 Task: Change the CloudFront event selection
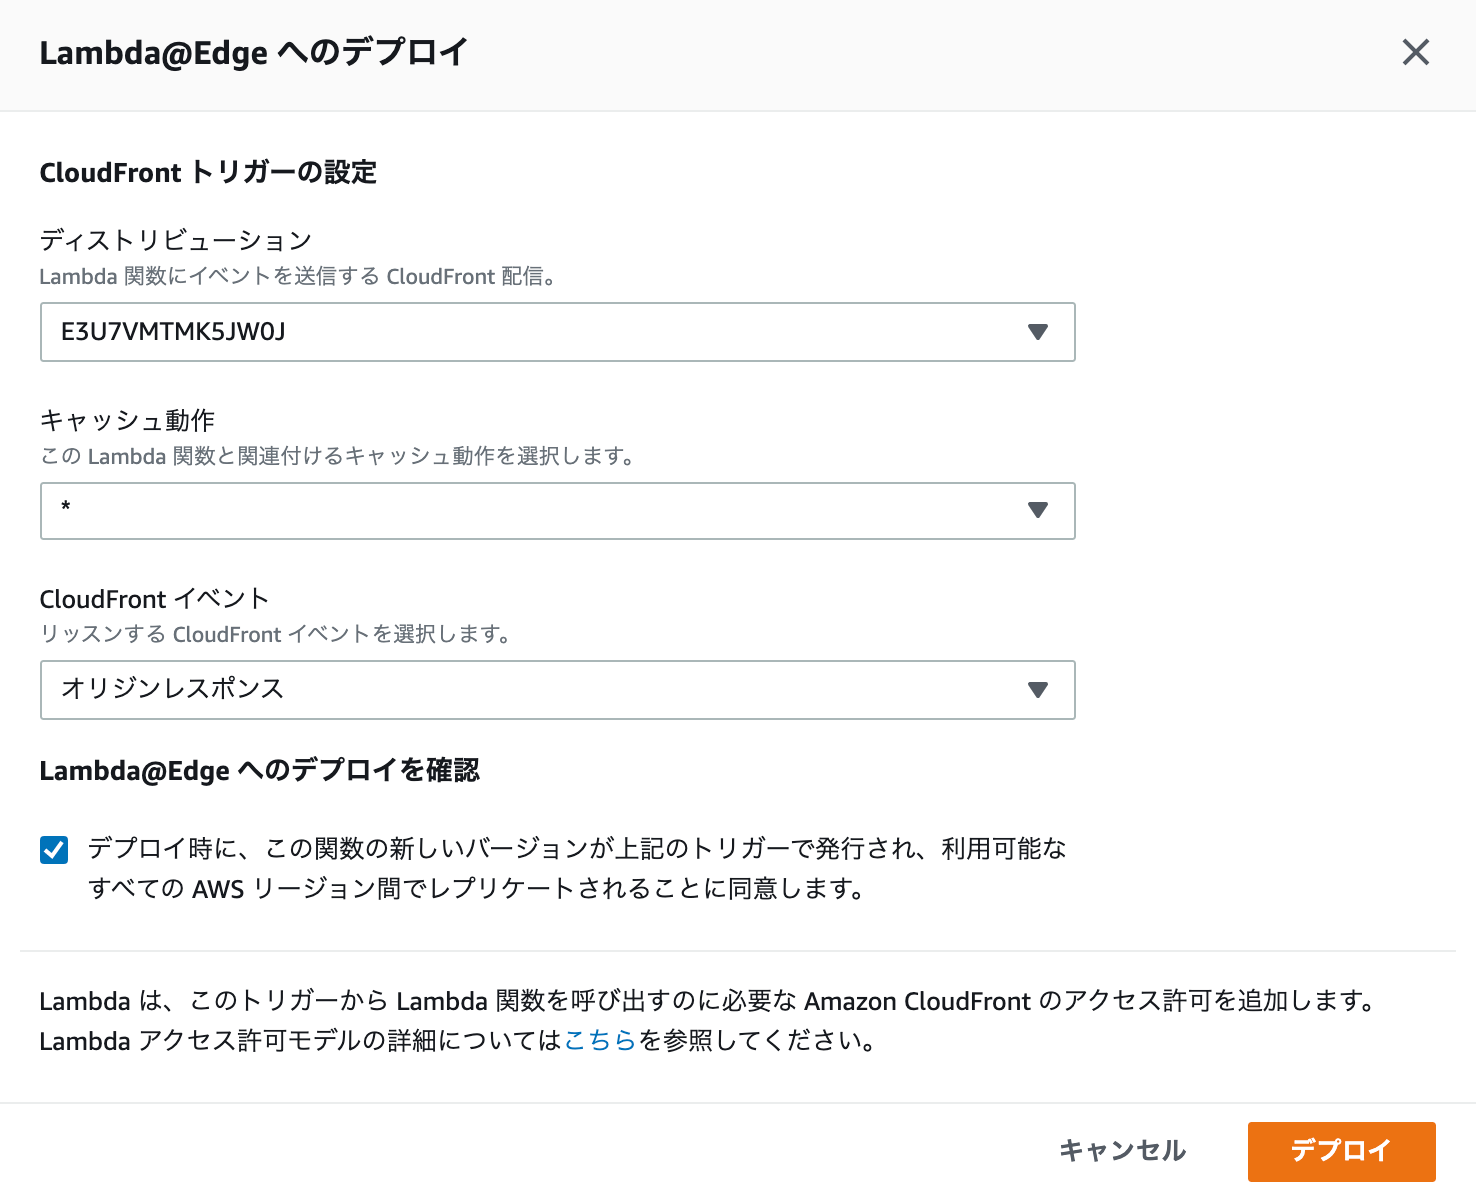point(557,690)
